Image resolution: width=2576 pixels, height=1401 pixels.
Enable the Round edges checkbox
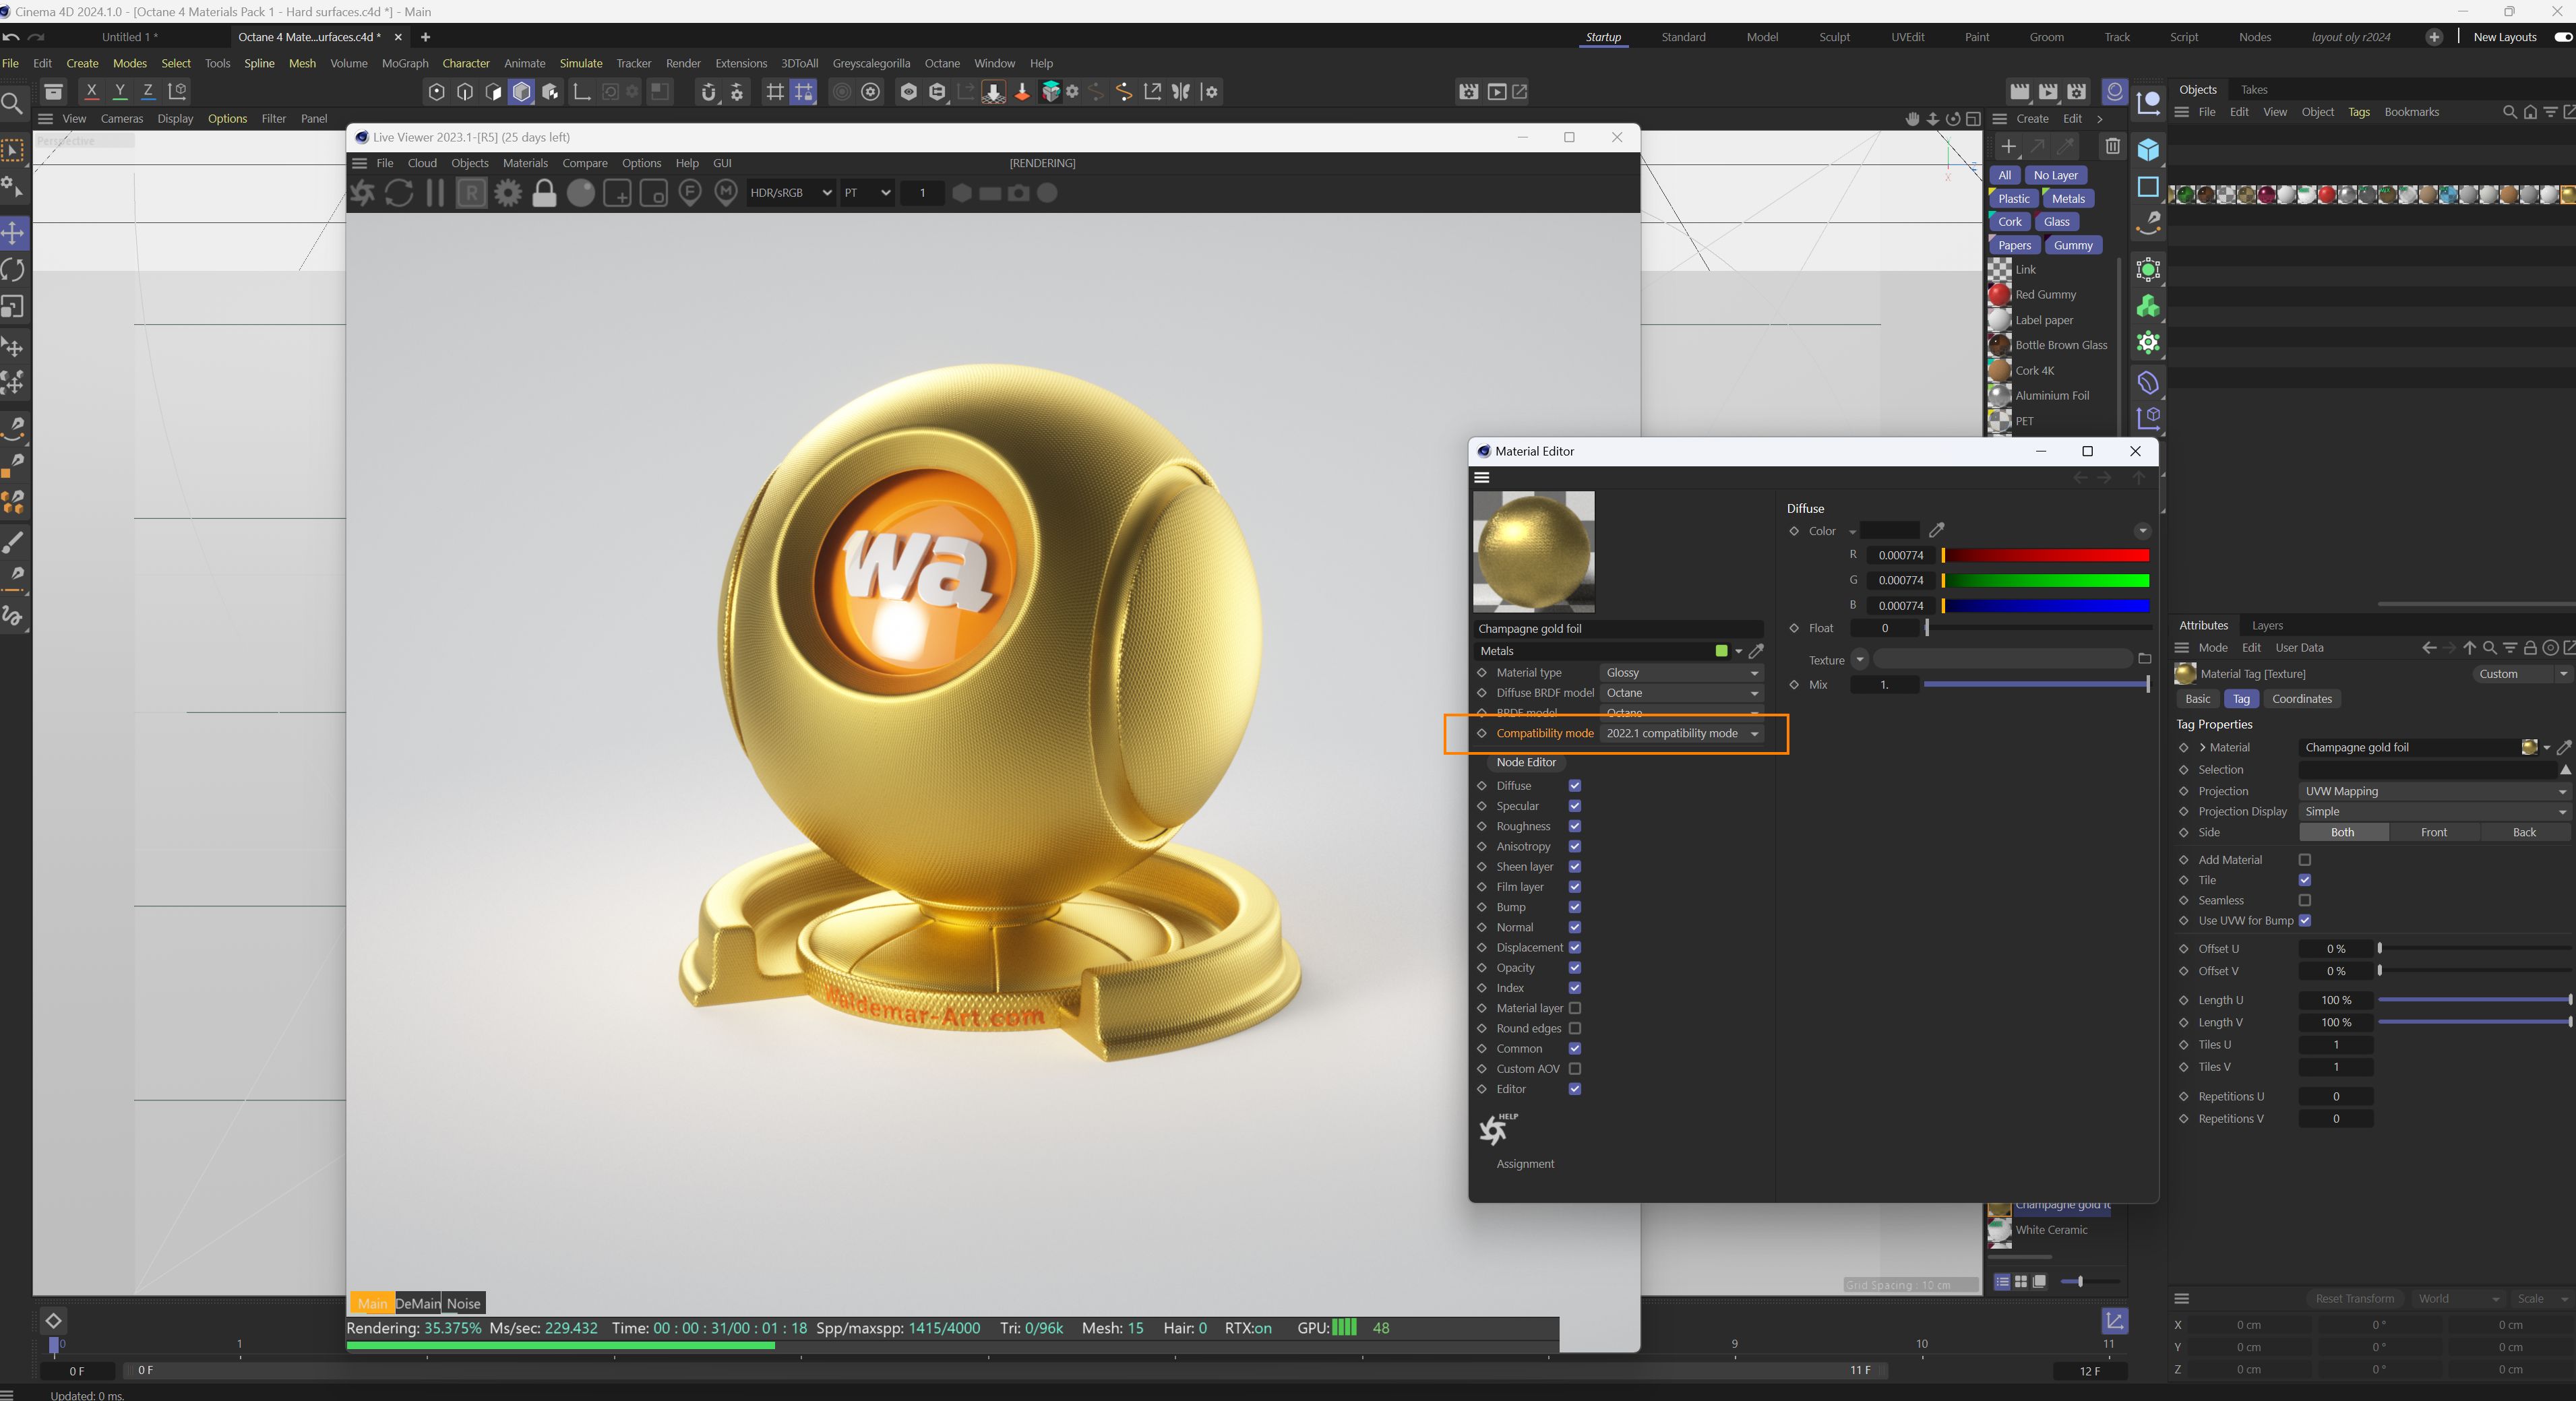[x=1574, y=1028]
